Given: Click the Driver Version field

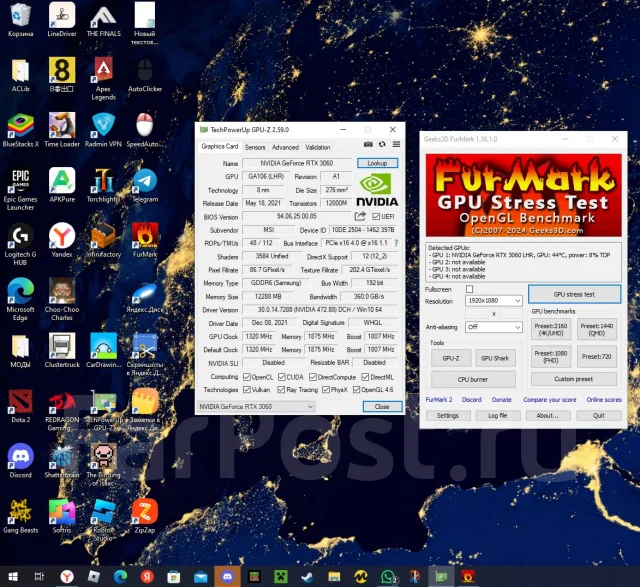Looking at the screenshot, I should point(320,310).
